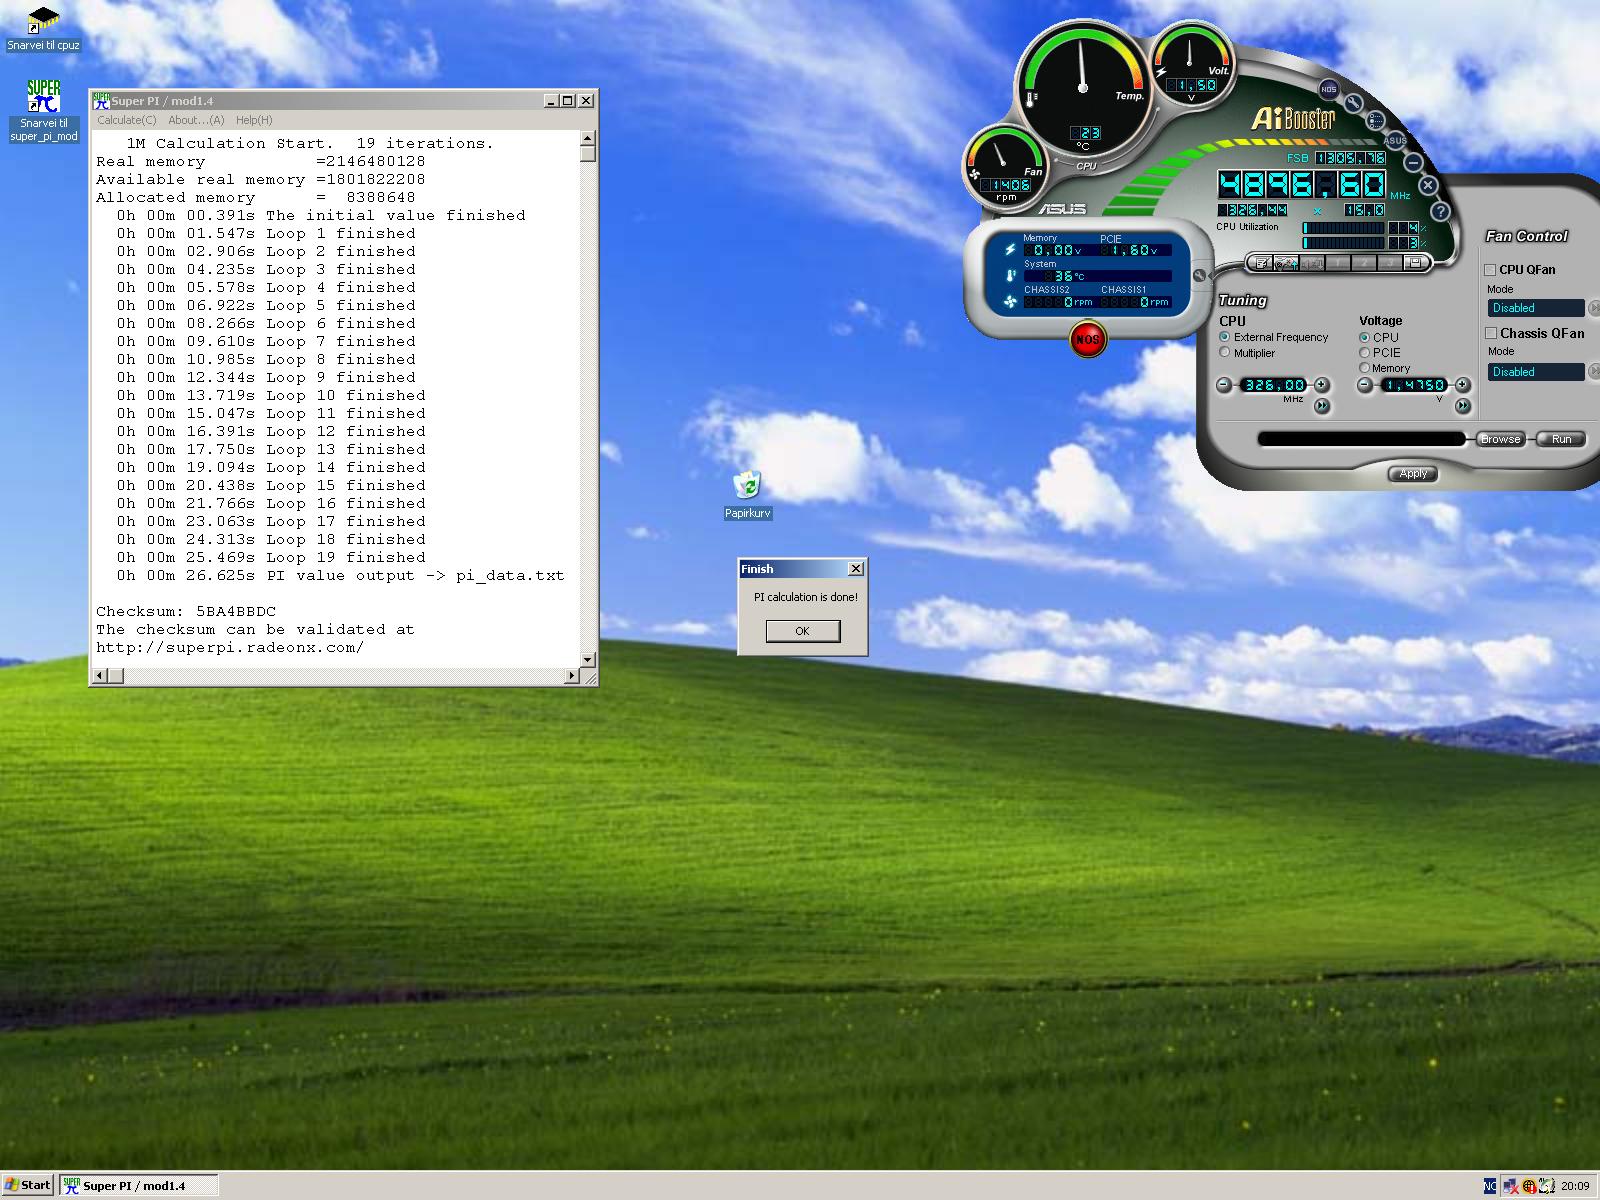Click Apply button in AiBooster
1600x1200 pixels.
1413,473
